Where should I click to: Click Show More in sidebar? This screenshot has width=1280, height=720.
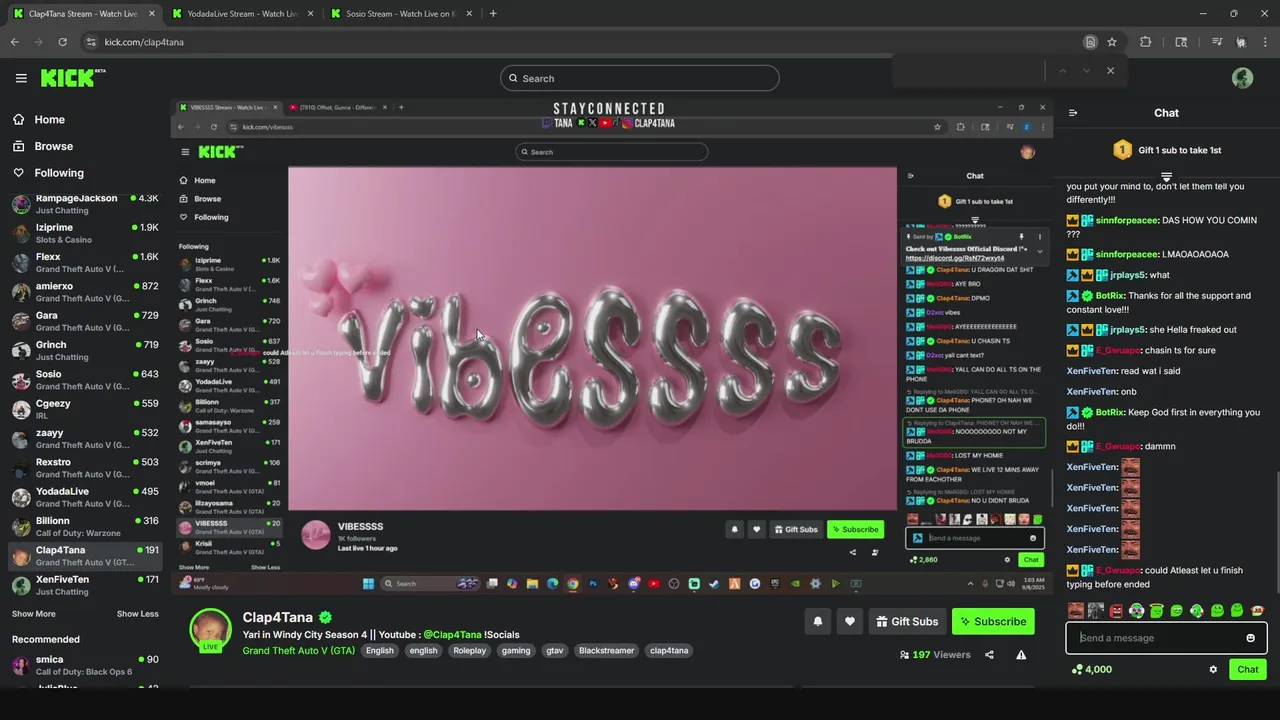[34, 614]
